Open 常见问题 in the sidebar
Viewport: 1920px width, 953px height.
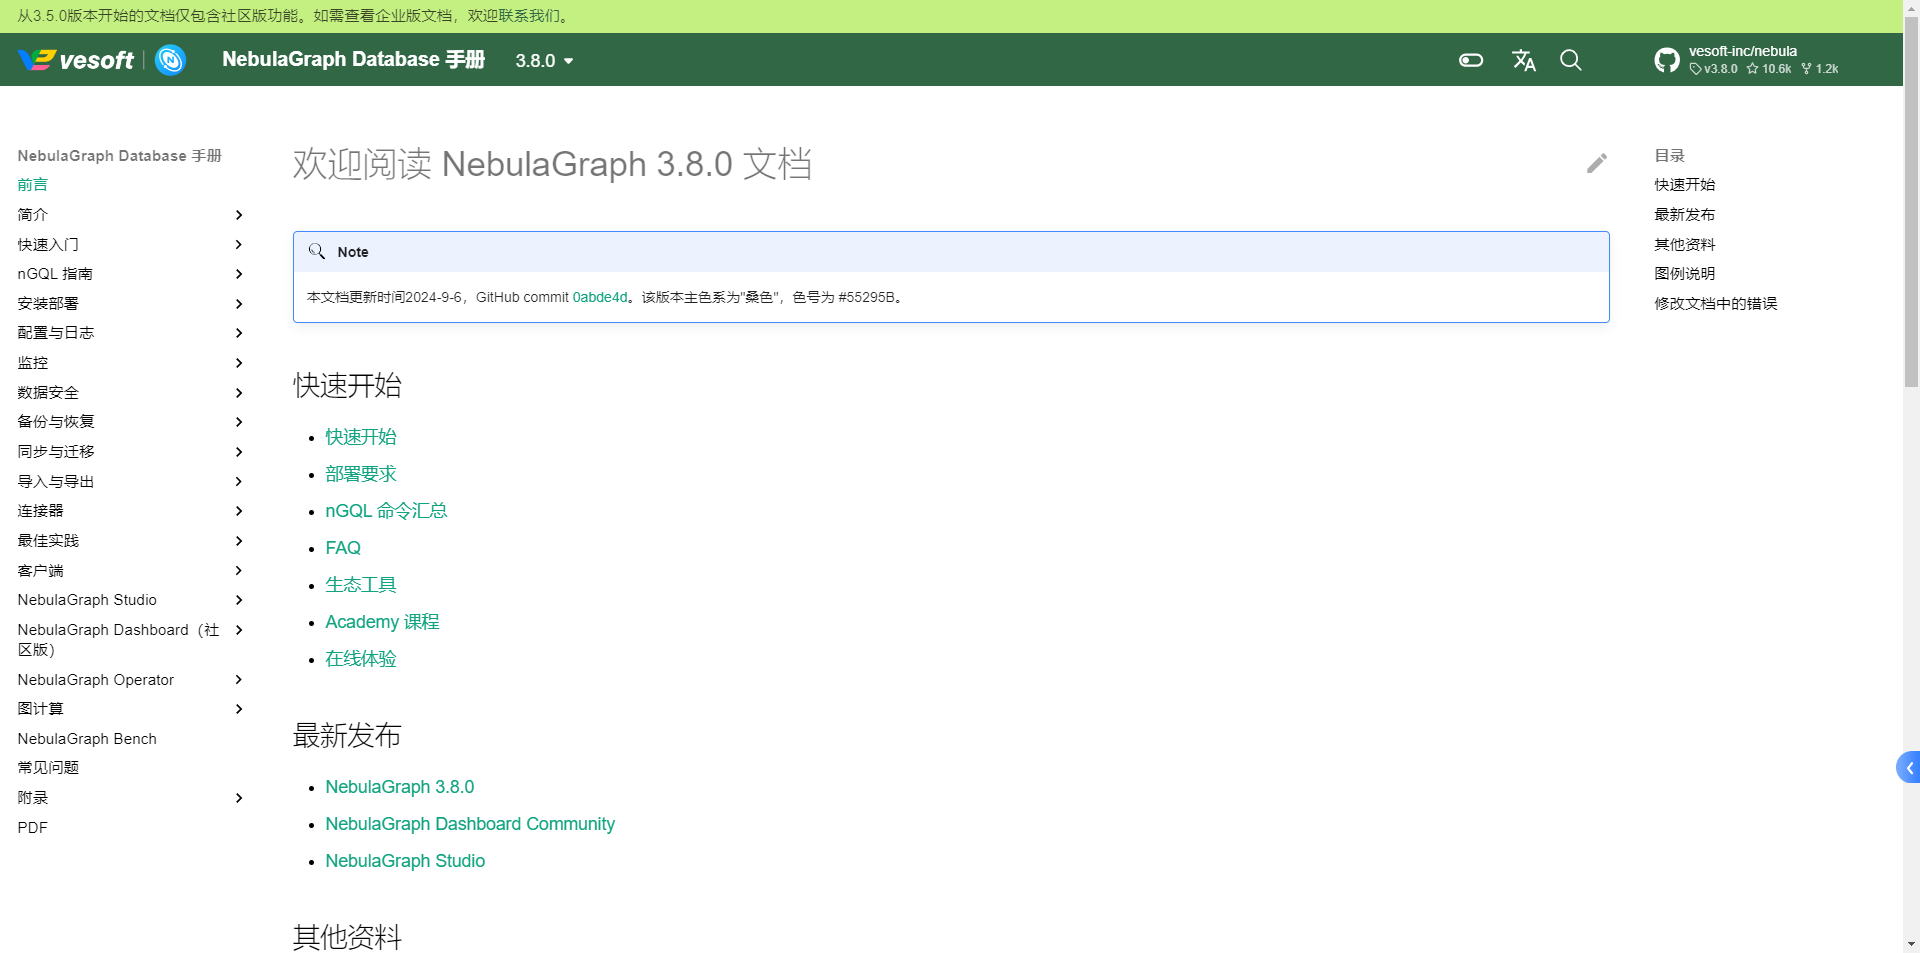coord(48,768)
